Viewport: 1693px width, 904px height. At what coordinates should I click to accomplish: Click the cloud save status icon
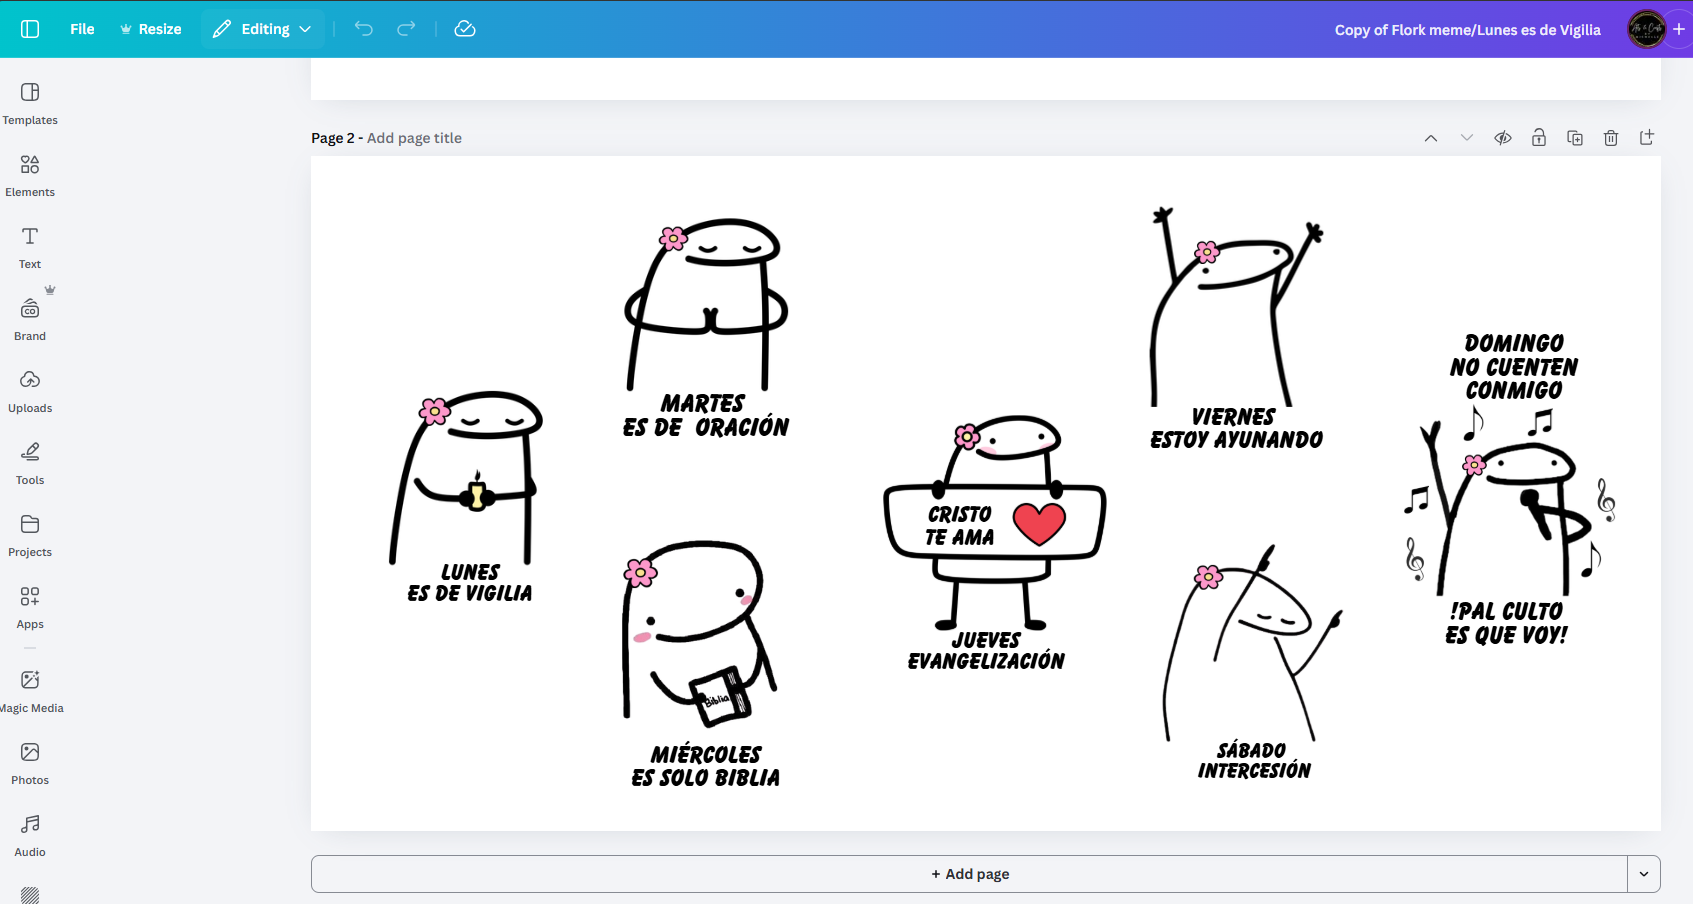click(465, 29)
